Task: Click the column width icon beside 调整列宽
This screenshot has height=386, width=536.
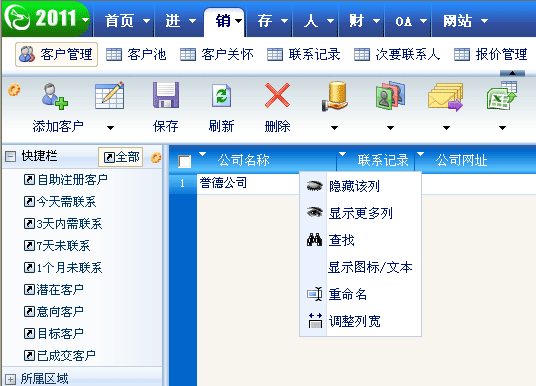Action: pos(315,321)
